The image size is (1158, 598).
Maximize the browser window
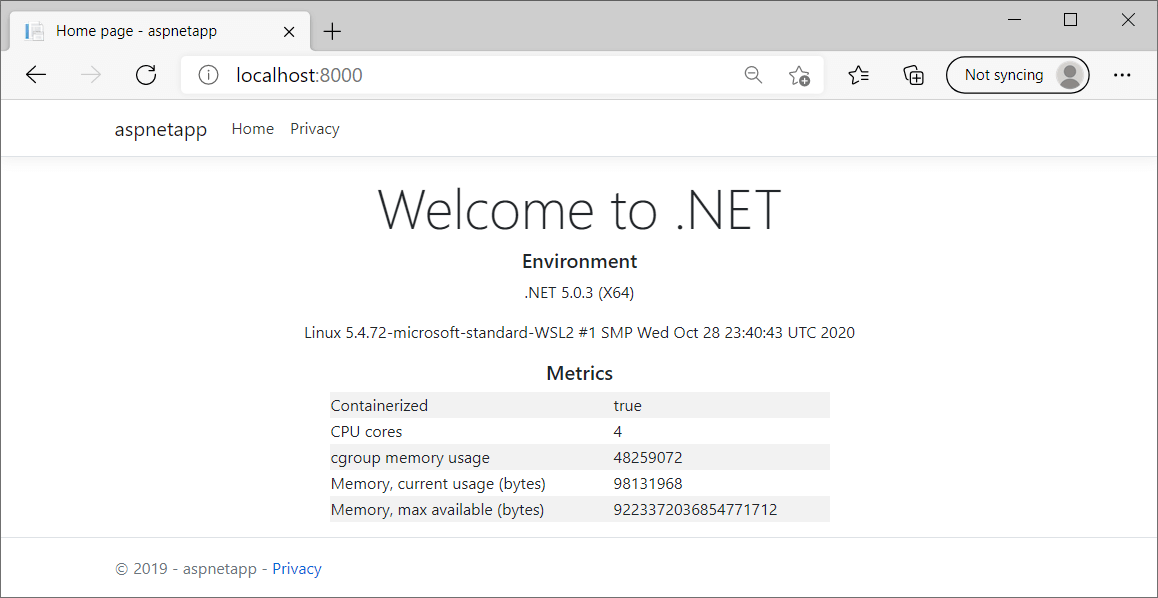[x=1069, y=20]
